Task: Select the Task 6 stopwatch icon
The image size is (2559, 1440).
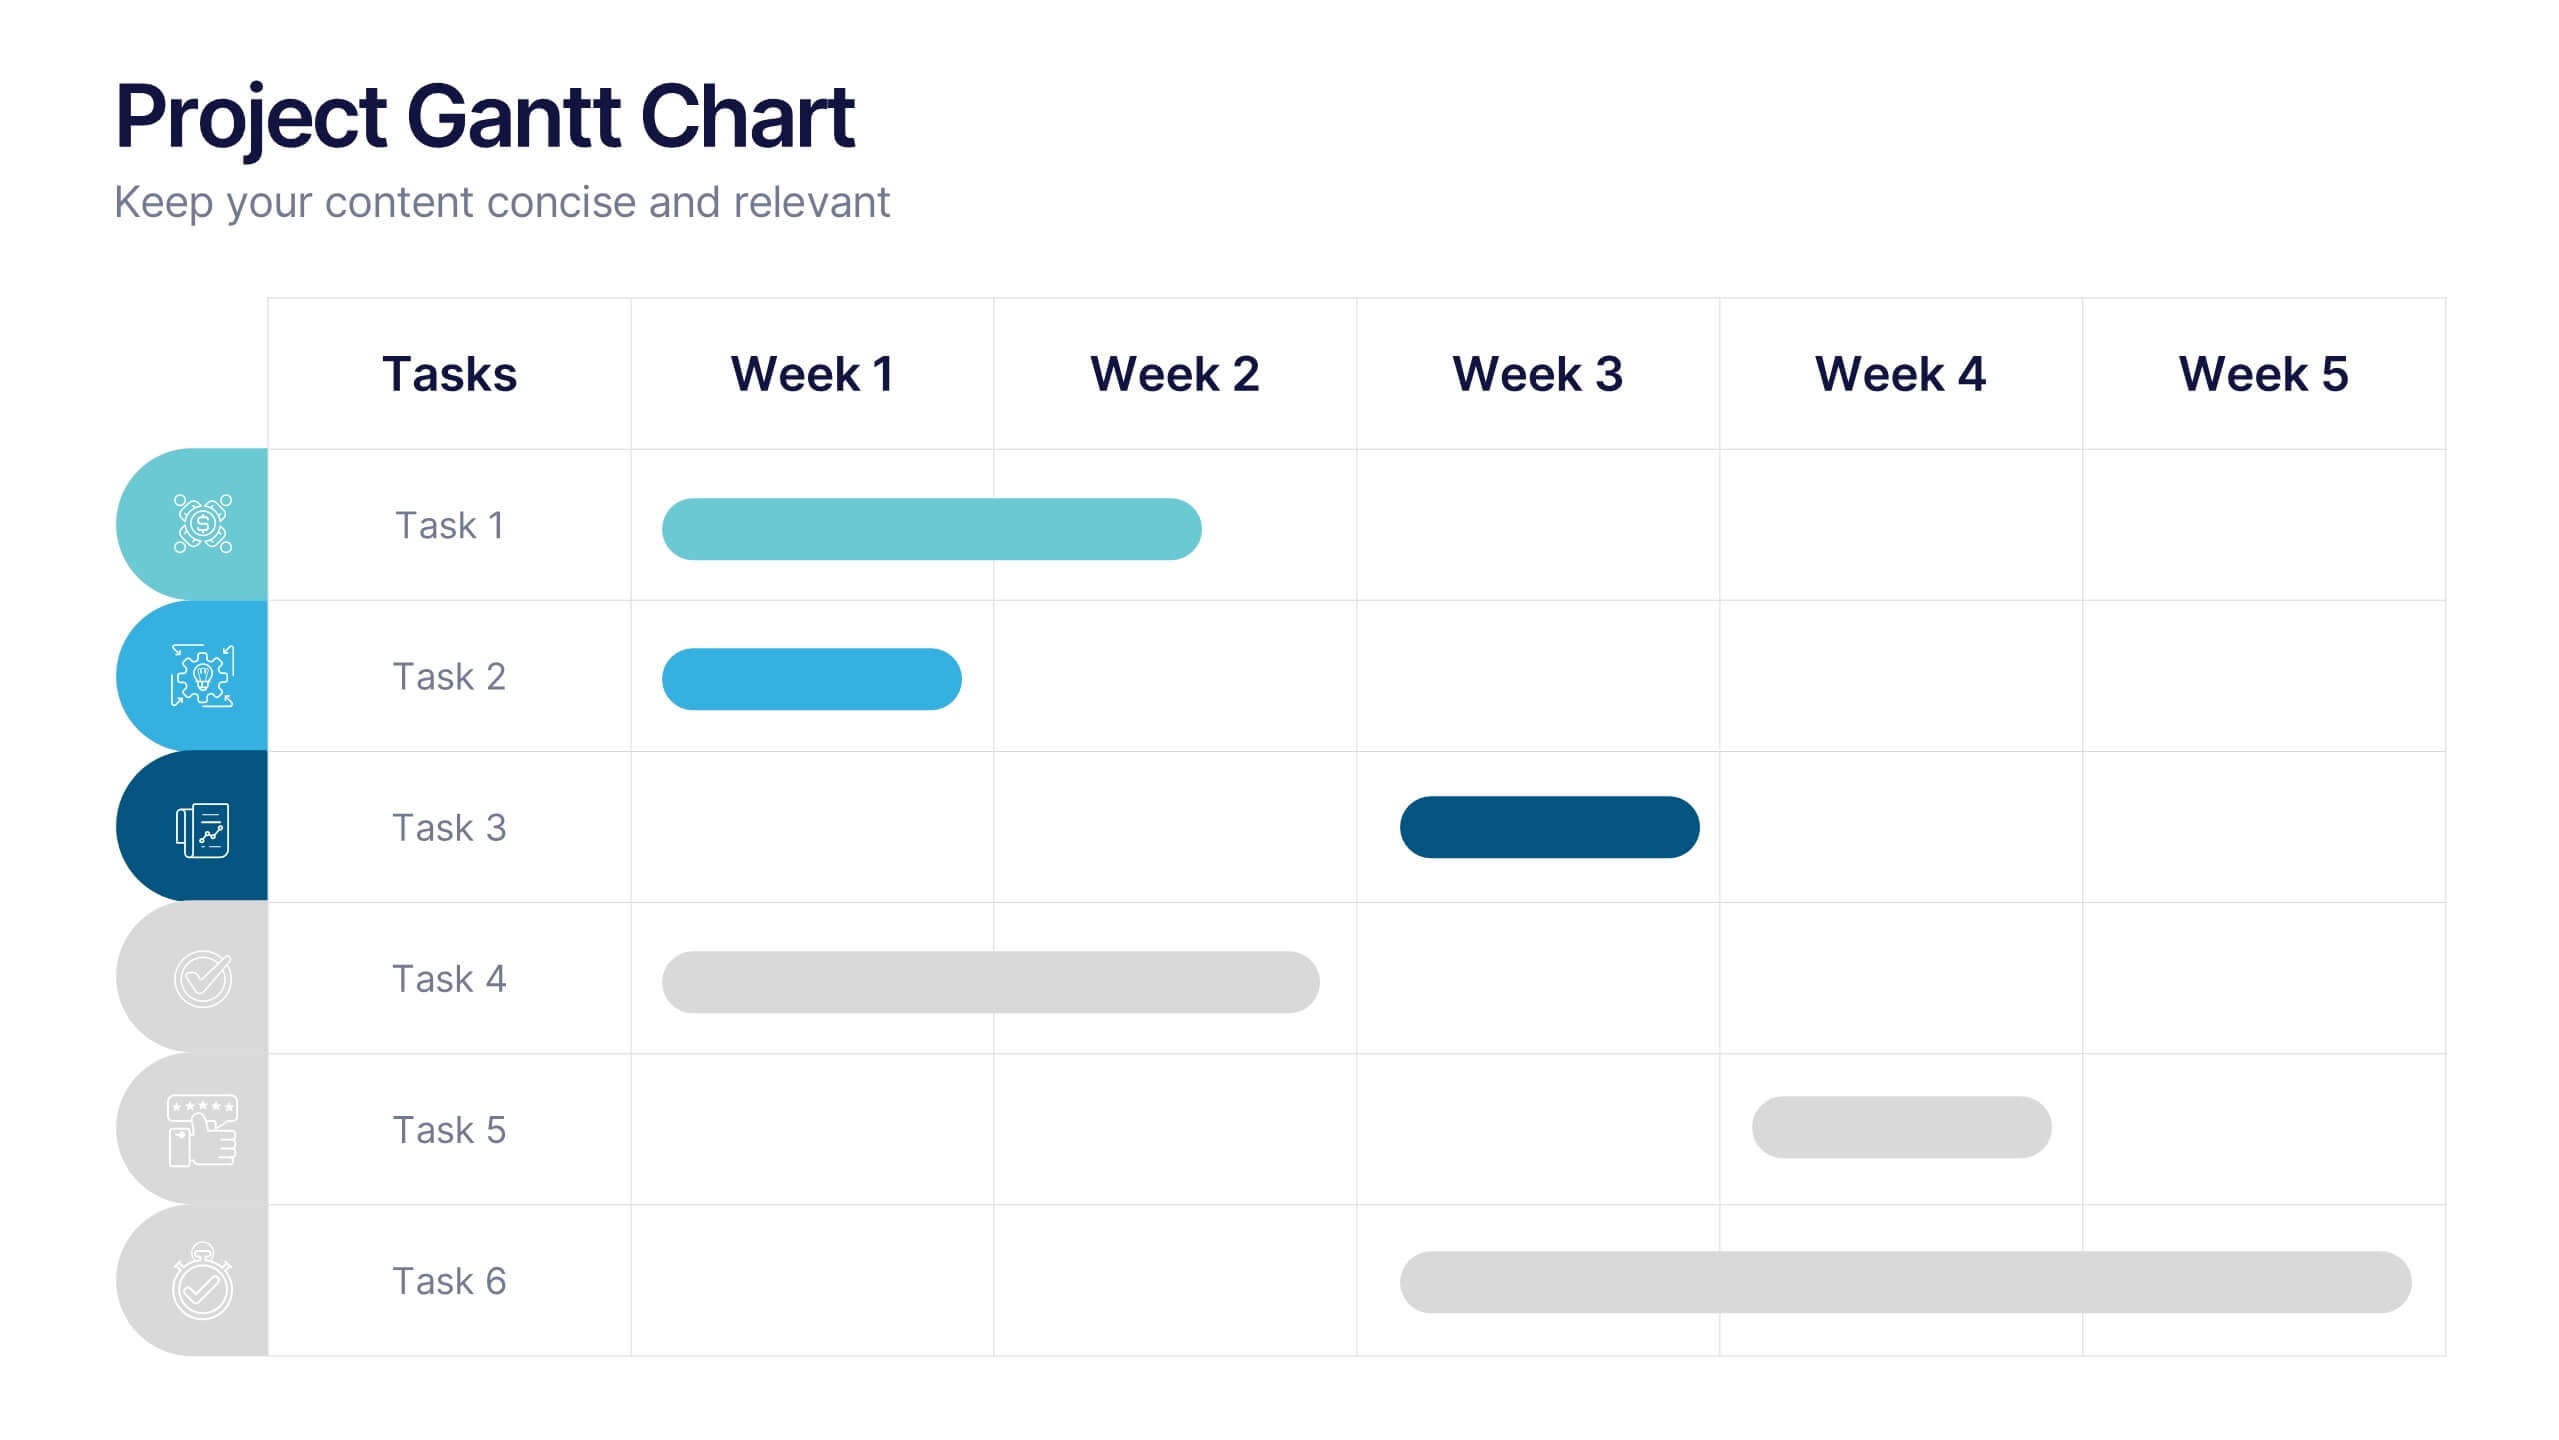Action: click(x=203, y=1282)
